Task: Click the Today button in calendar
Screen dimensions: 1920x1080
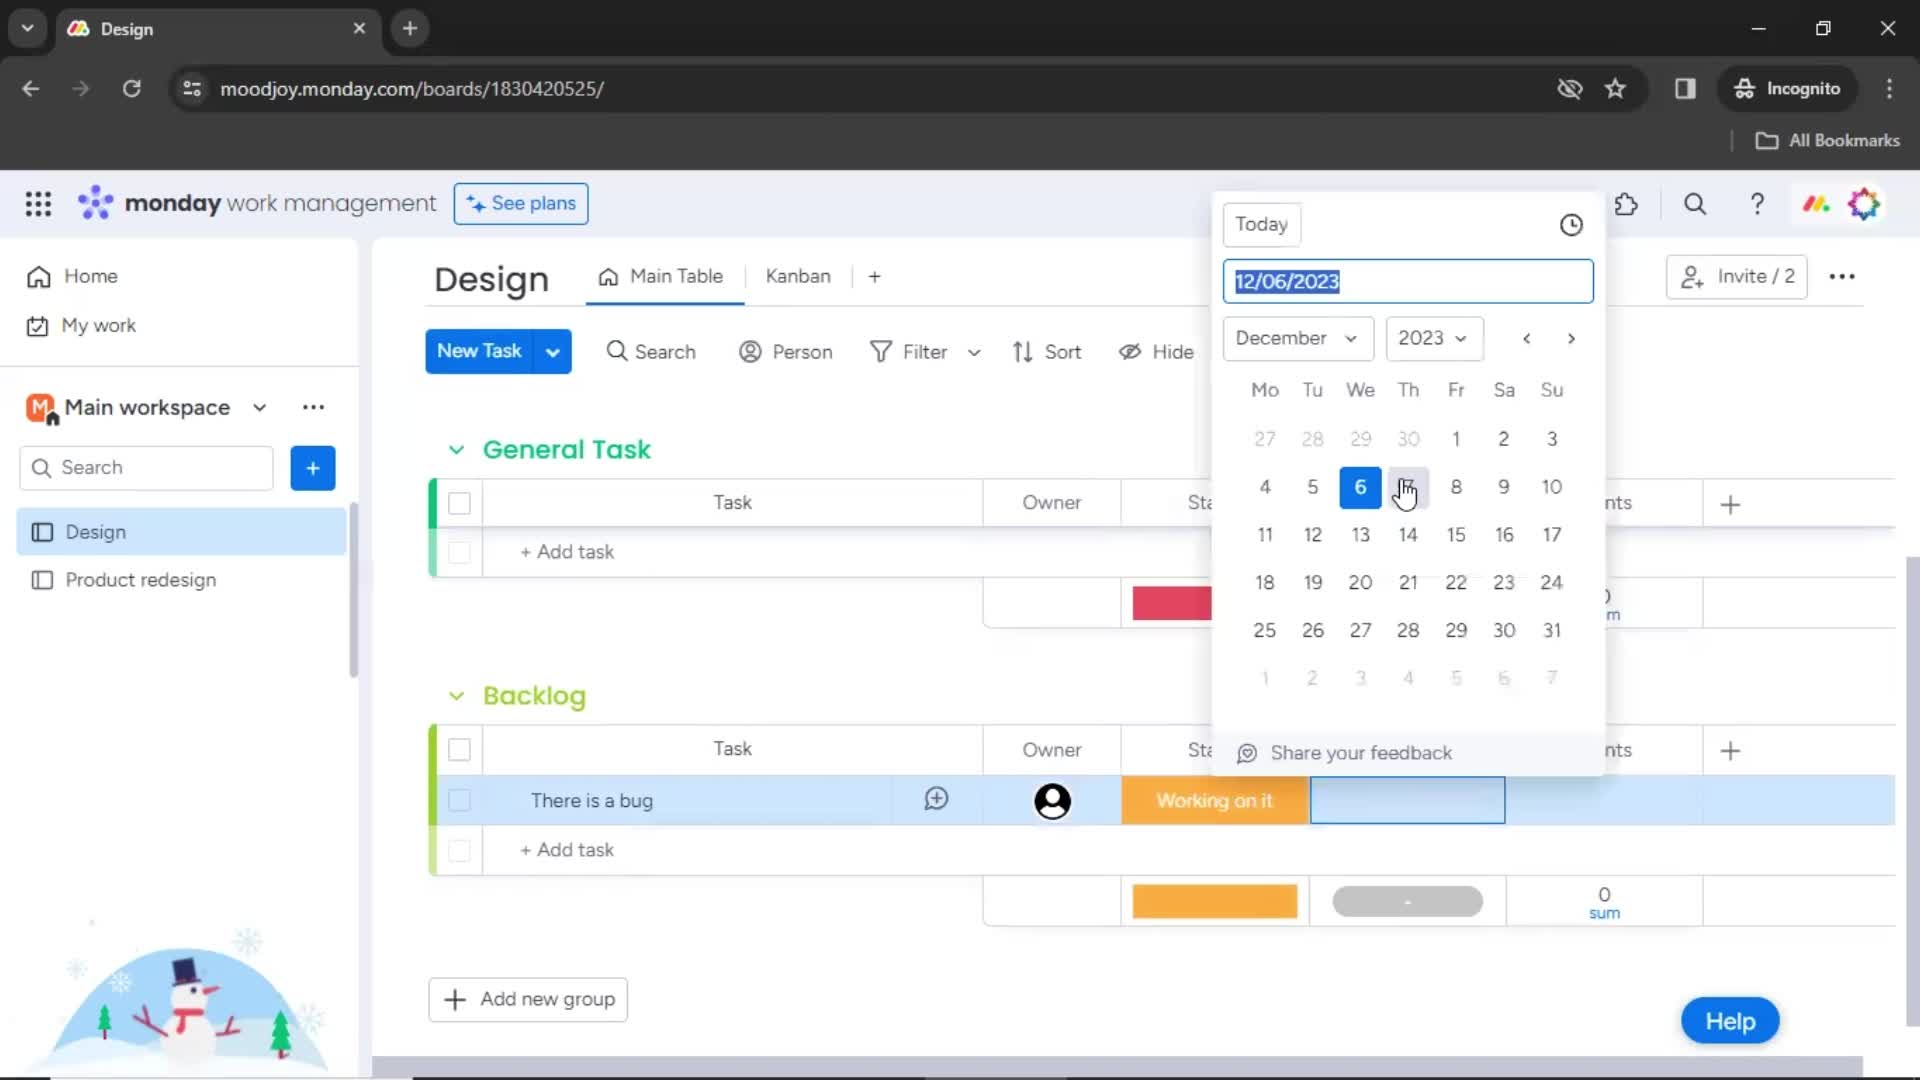Action: (x=1262, y=224)
